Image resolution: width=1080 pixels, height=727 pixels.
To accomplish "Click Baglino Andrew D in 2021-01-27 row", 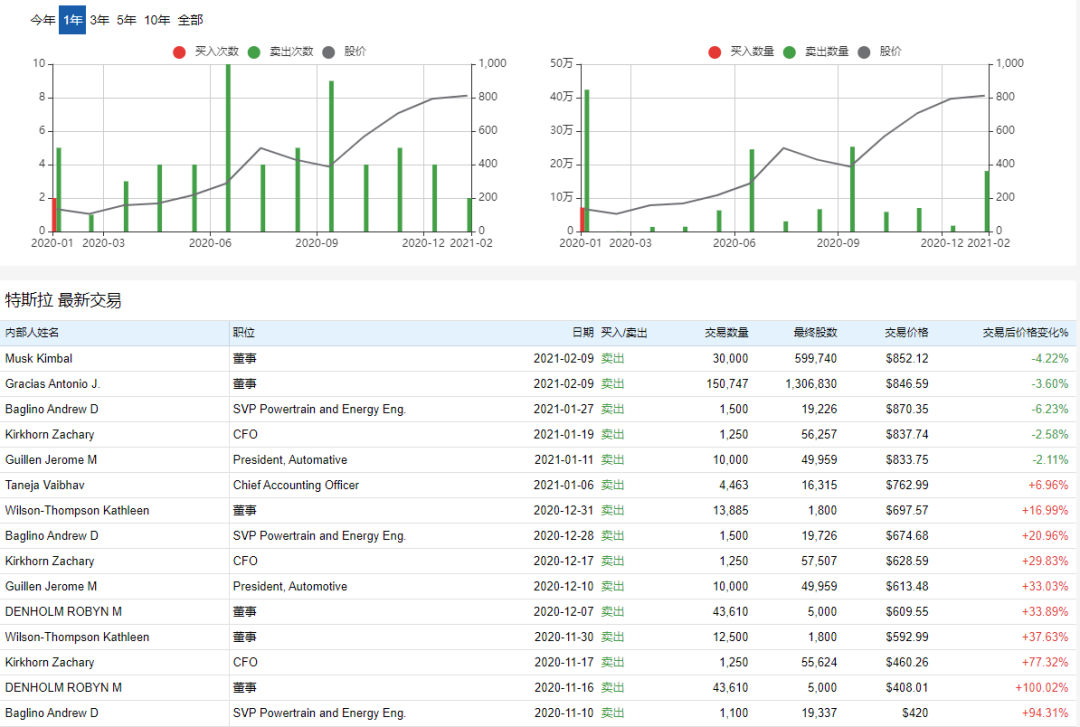I will coord(52,409).
